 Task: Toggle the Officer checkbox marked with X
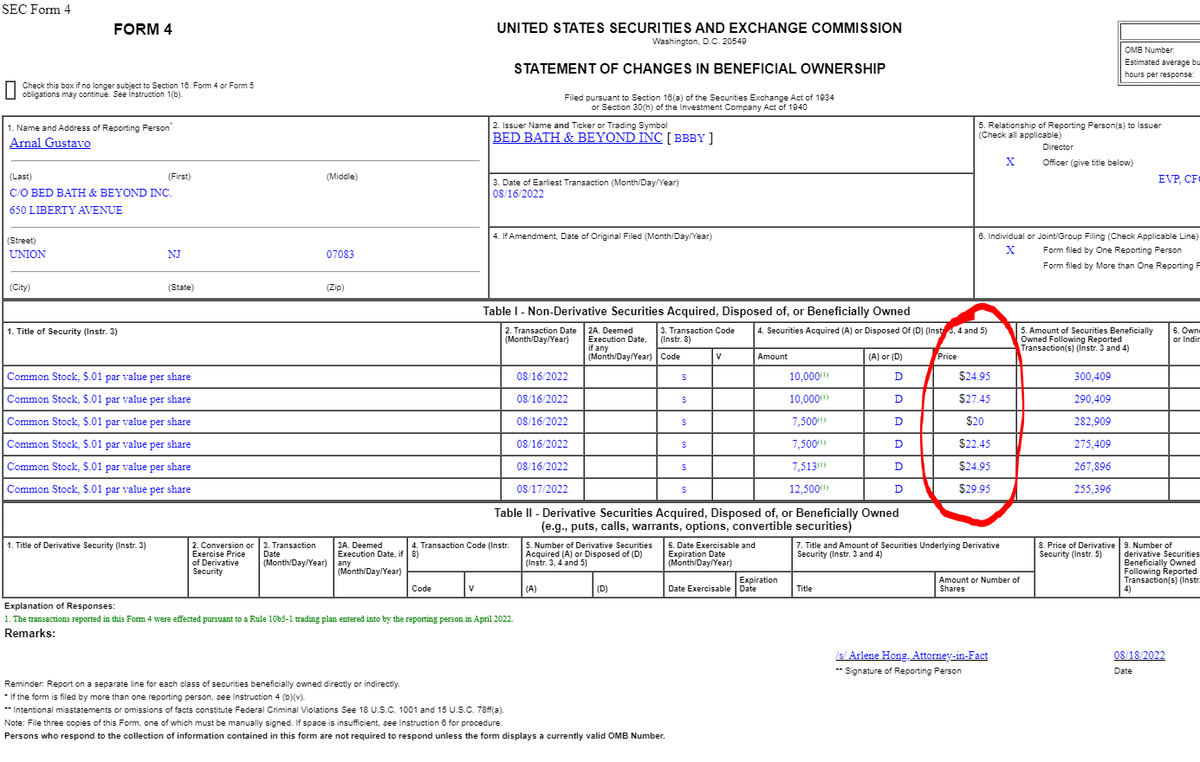[1009, 162]
